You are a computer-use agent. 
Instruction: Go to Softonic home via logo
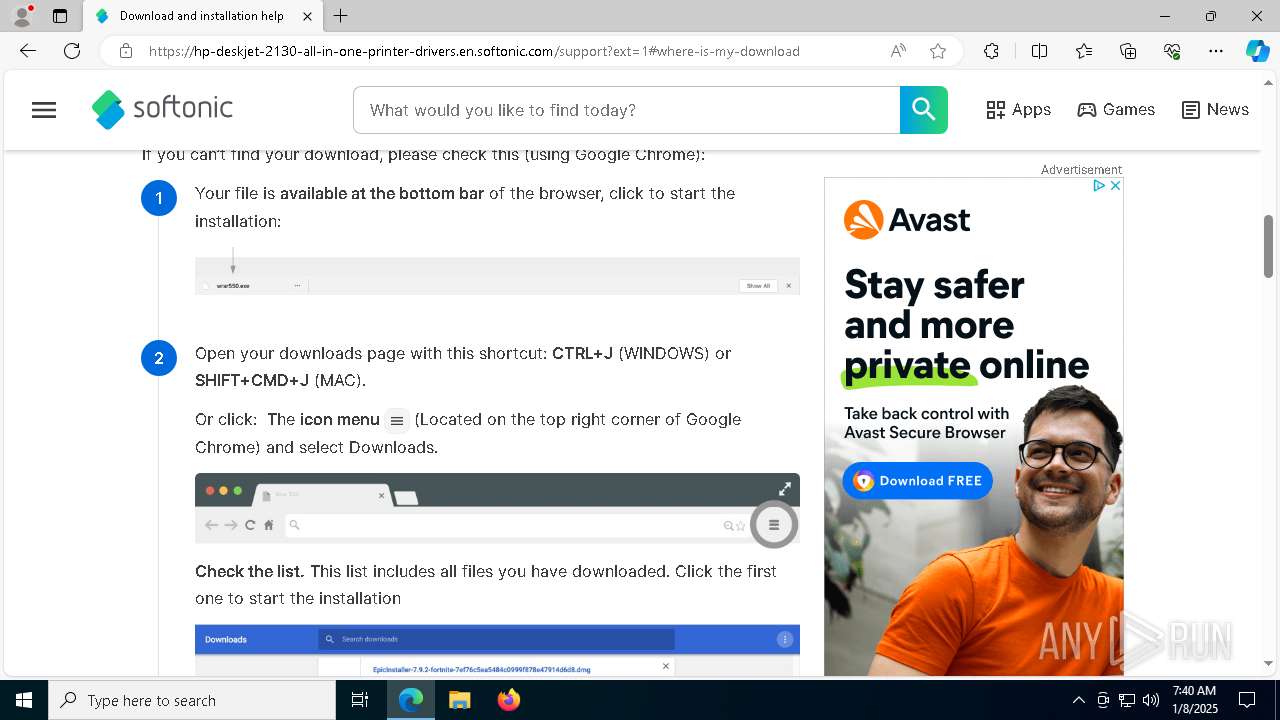(x=162, y=109)
